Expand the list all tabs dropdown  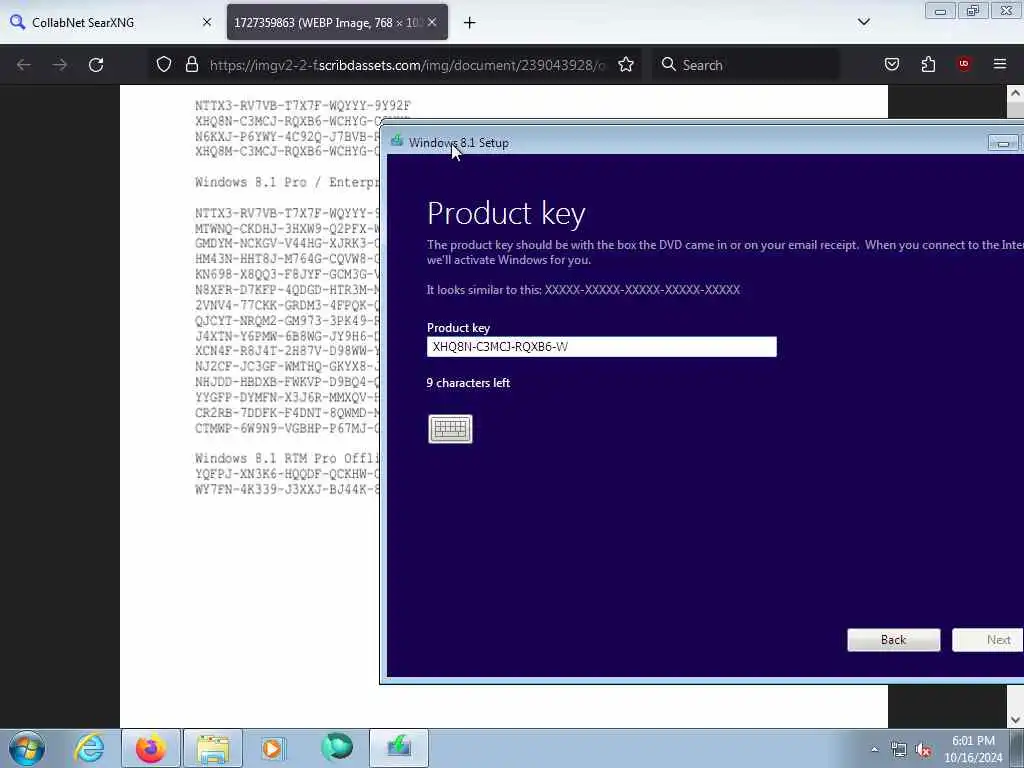pos(863,22)
